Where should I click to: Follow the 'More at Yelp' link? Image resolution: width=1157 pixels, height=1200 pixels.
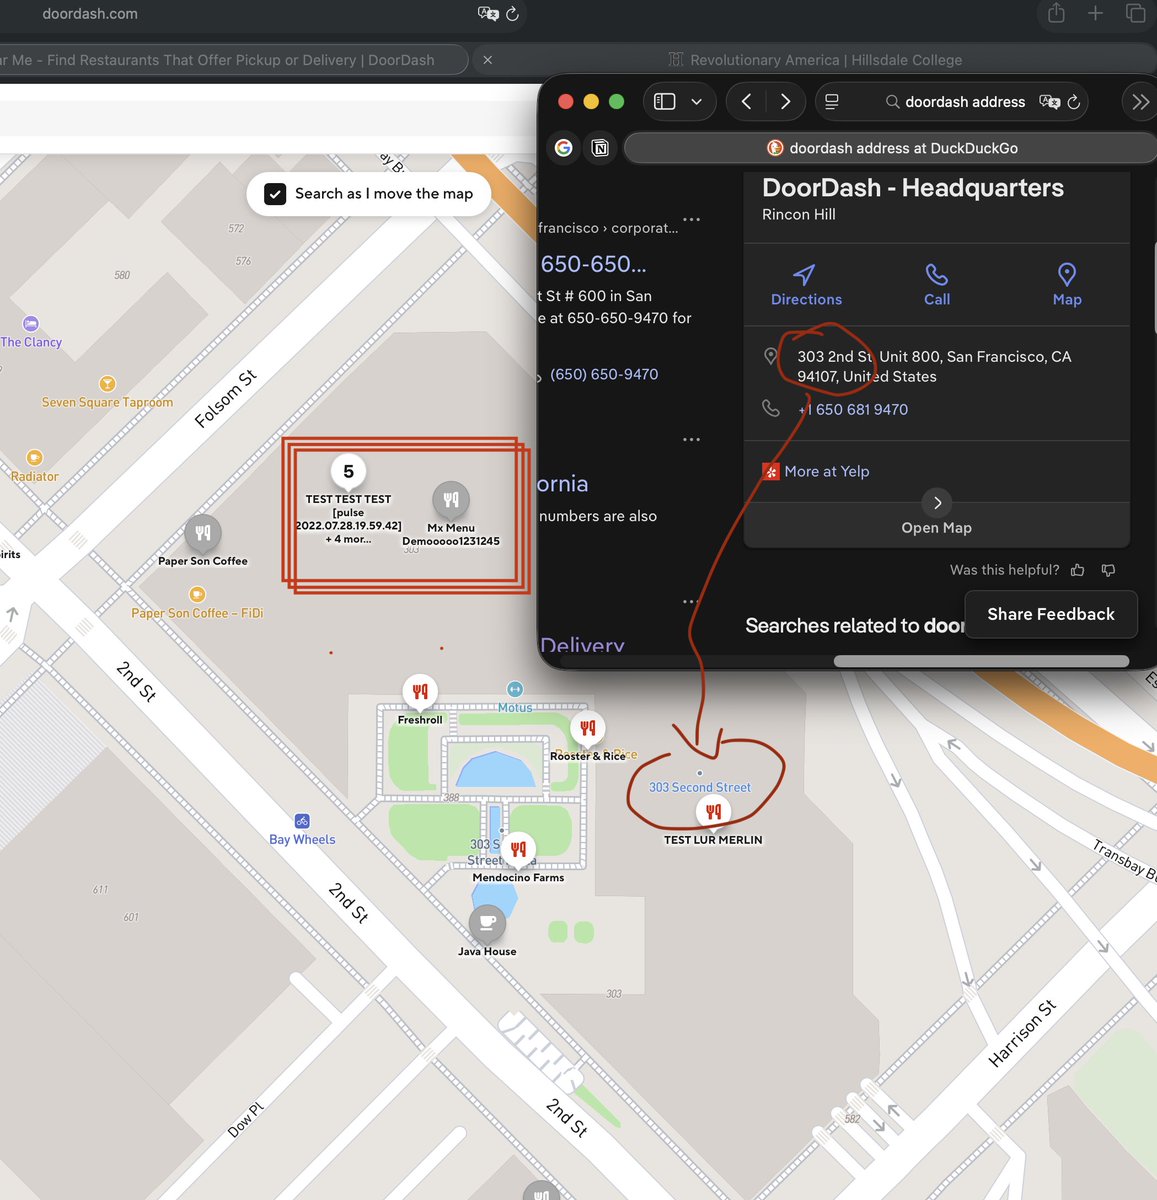(x=826, y=471)
